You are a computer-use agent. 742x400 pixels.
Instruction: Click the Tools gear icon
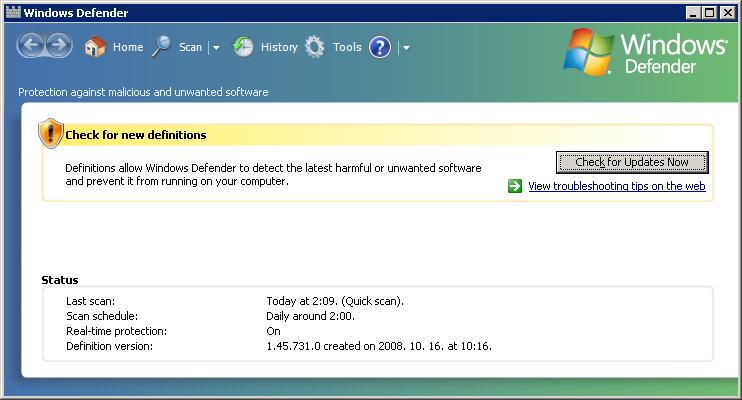315,47
